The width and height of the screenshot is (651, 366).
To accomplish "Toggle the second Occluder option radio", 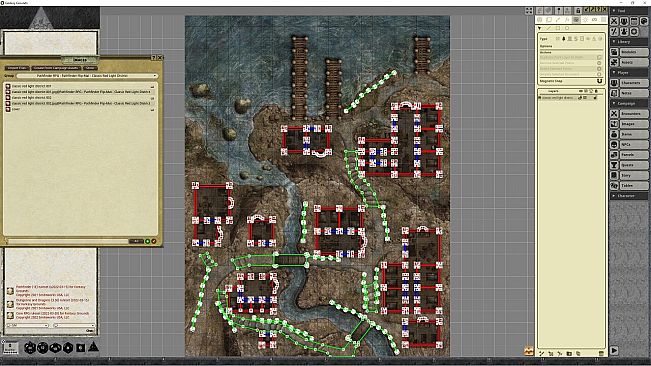I will [599, 63].
